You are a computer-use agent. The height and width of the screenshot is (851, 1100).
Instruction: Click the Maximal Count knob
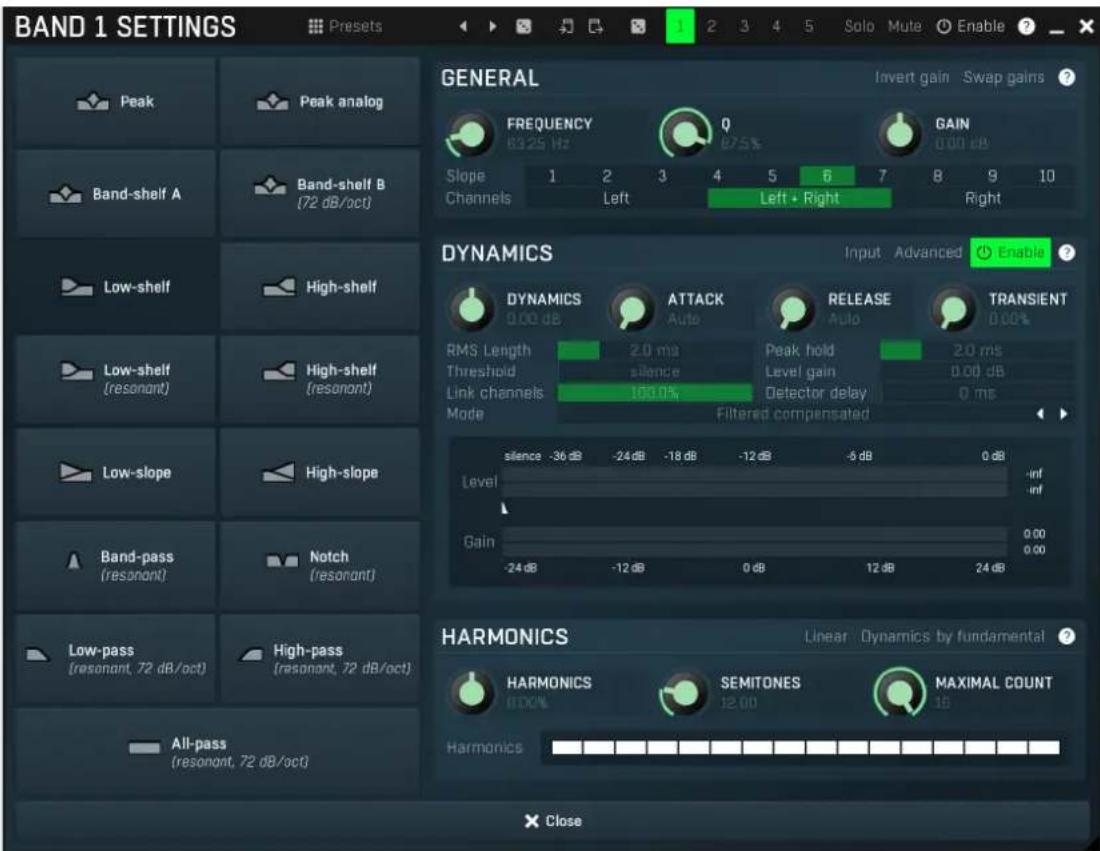[x=899, y=692]
